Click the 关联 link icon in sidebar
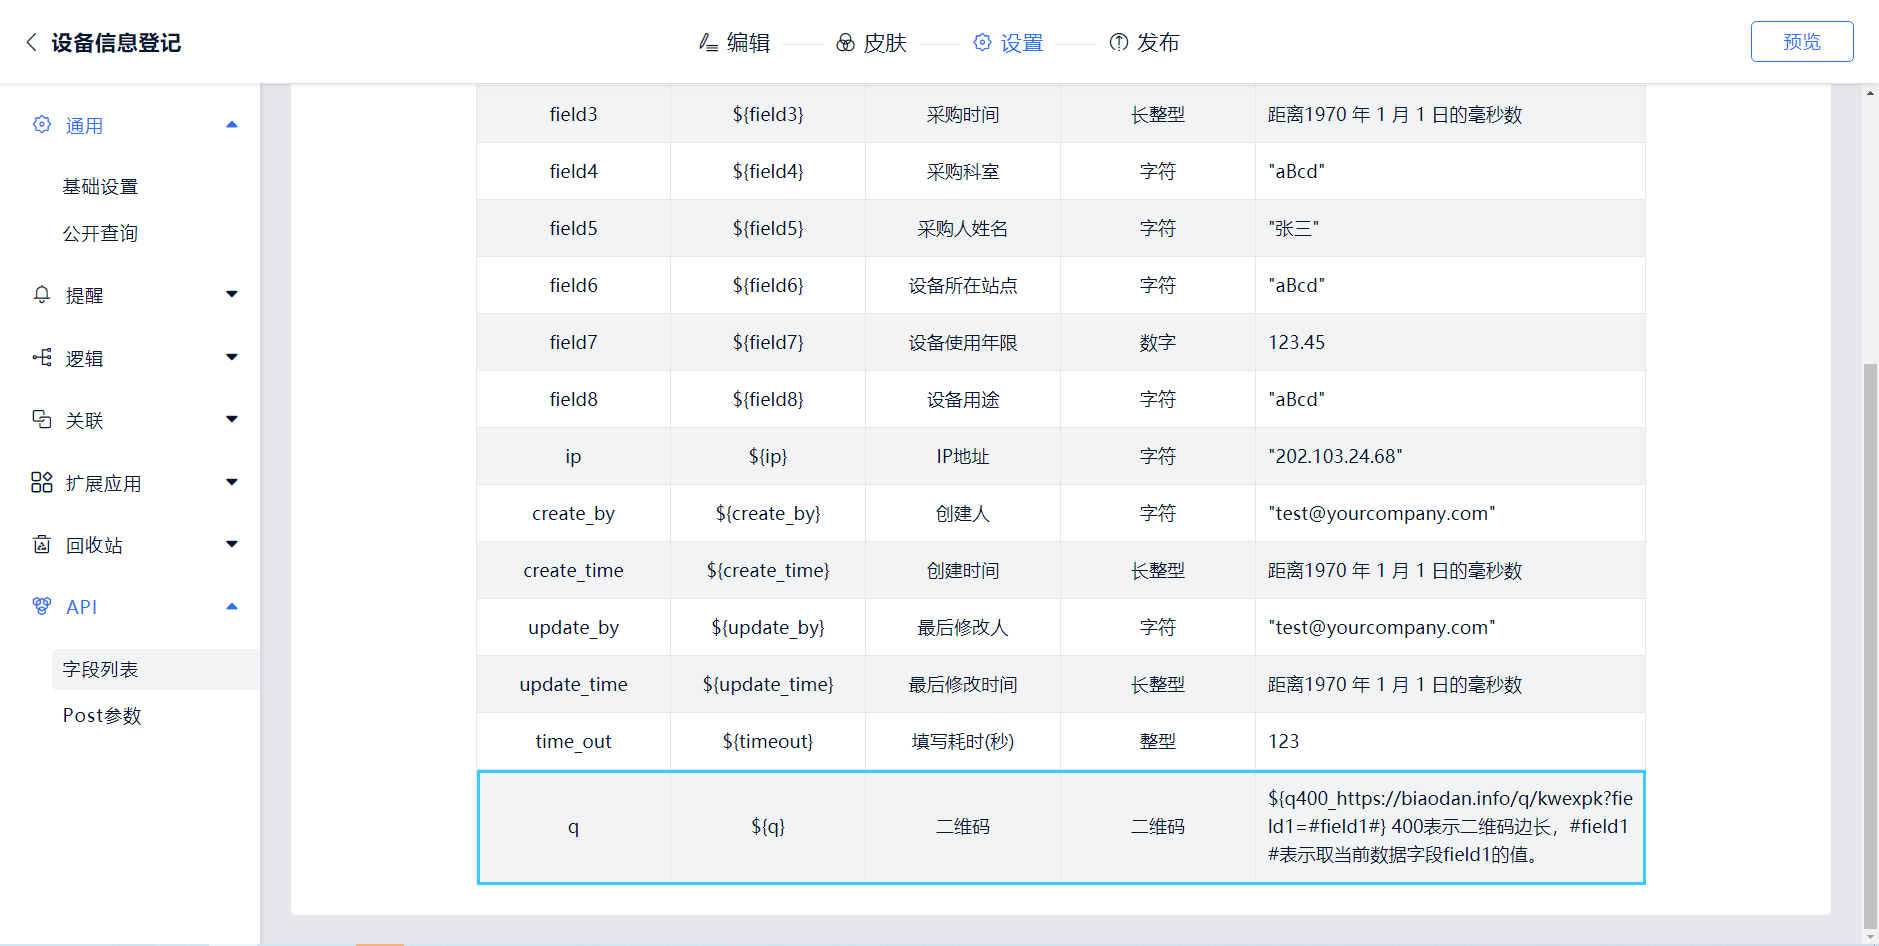This screenshot has height=946, width=1879. tap(42, 420)
